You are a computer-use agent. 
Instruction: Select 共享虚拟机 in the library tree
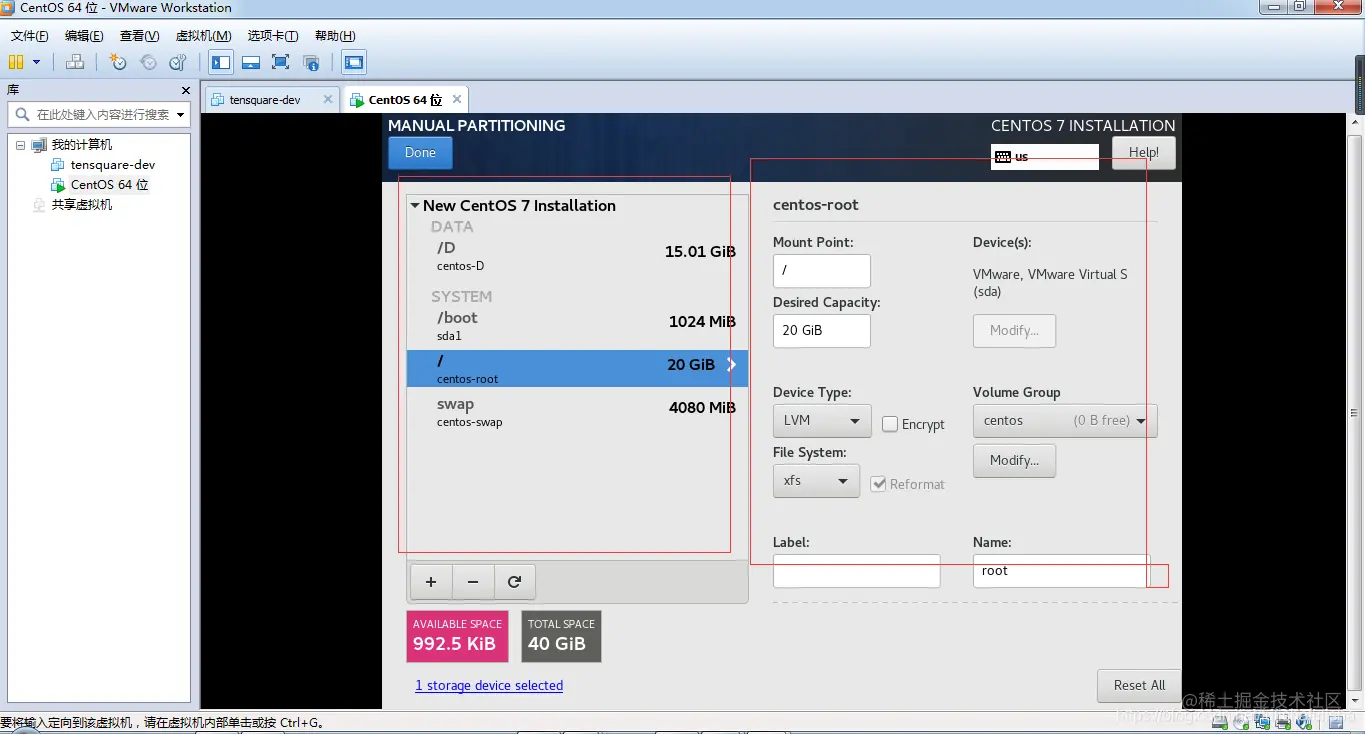(x=82, y=205)
